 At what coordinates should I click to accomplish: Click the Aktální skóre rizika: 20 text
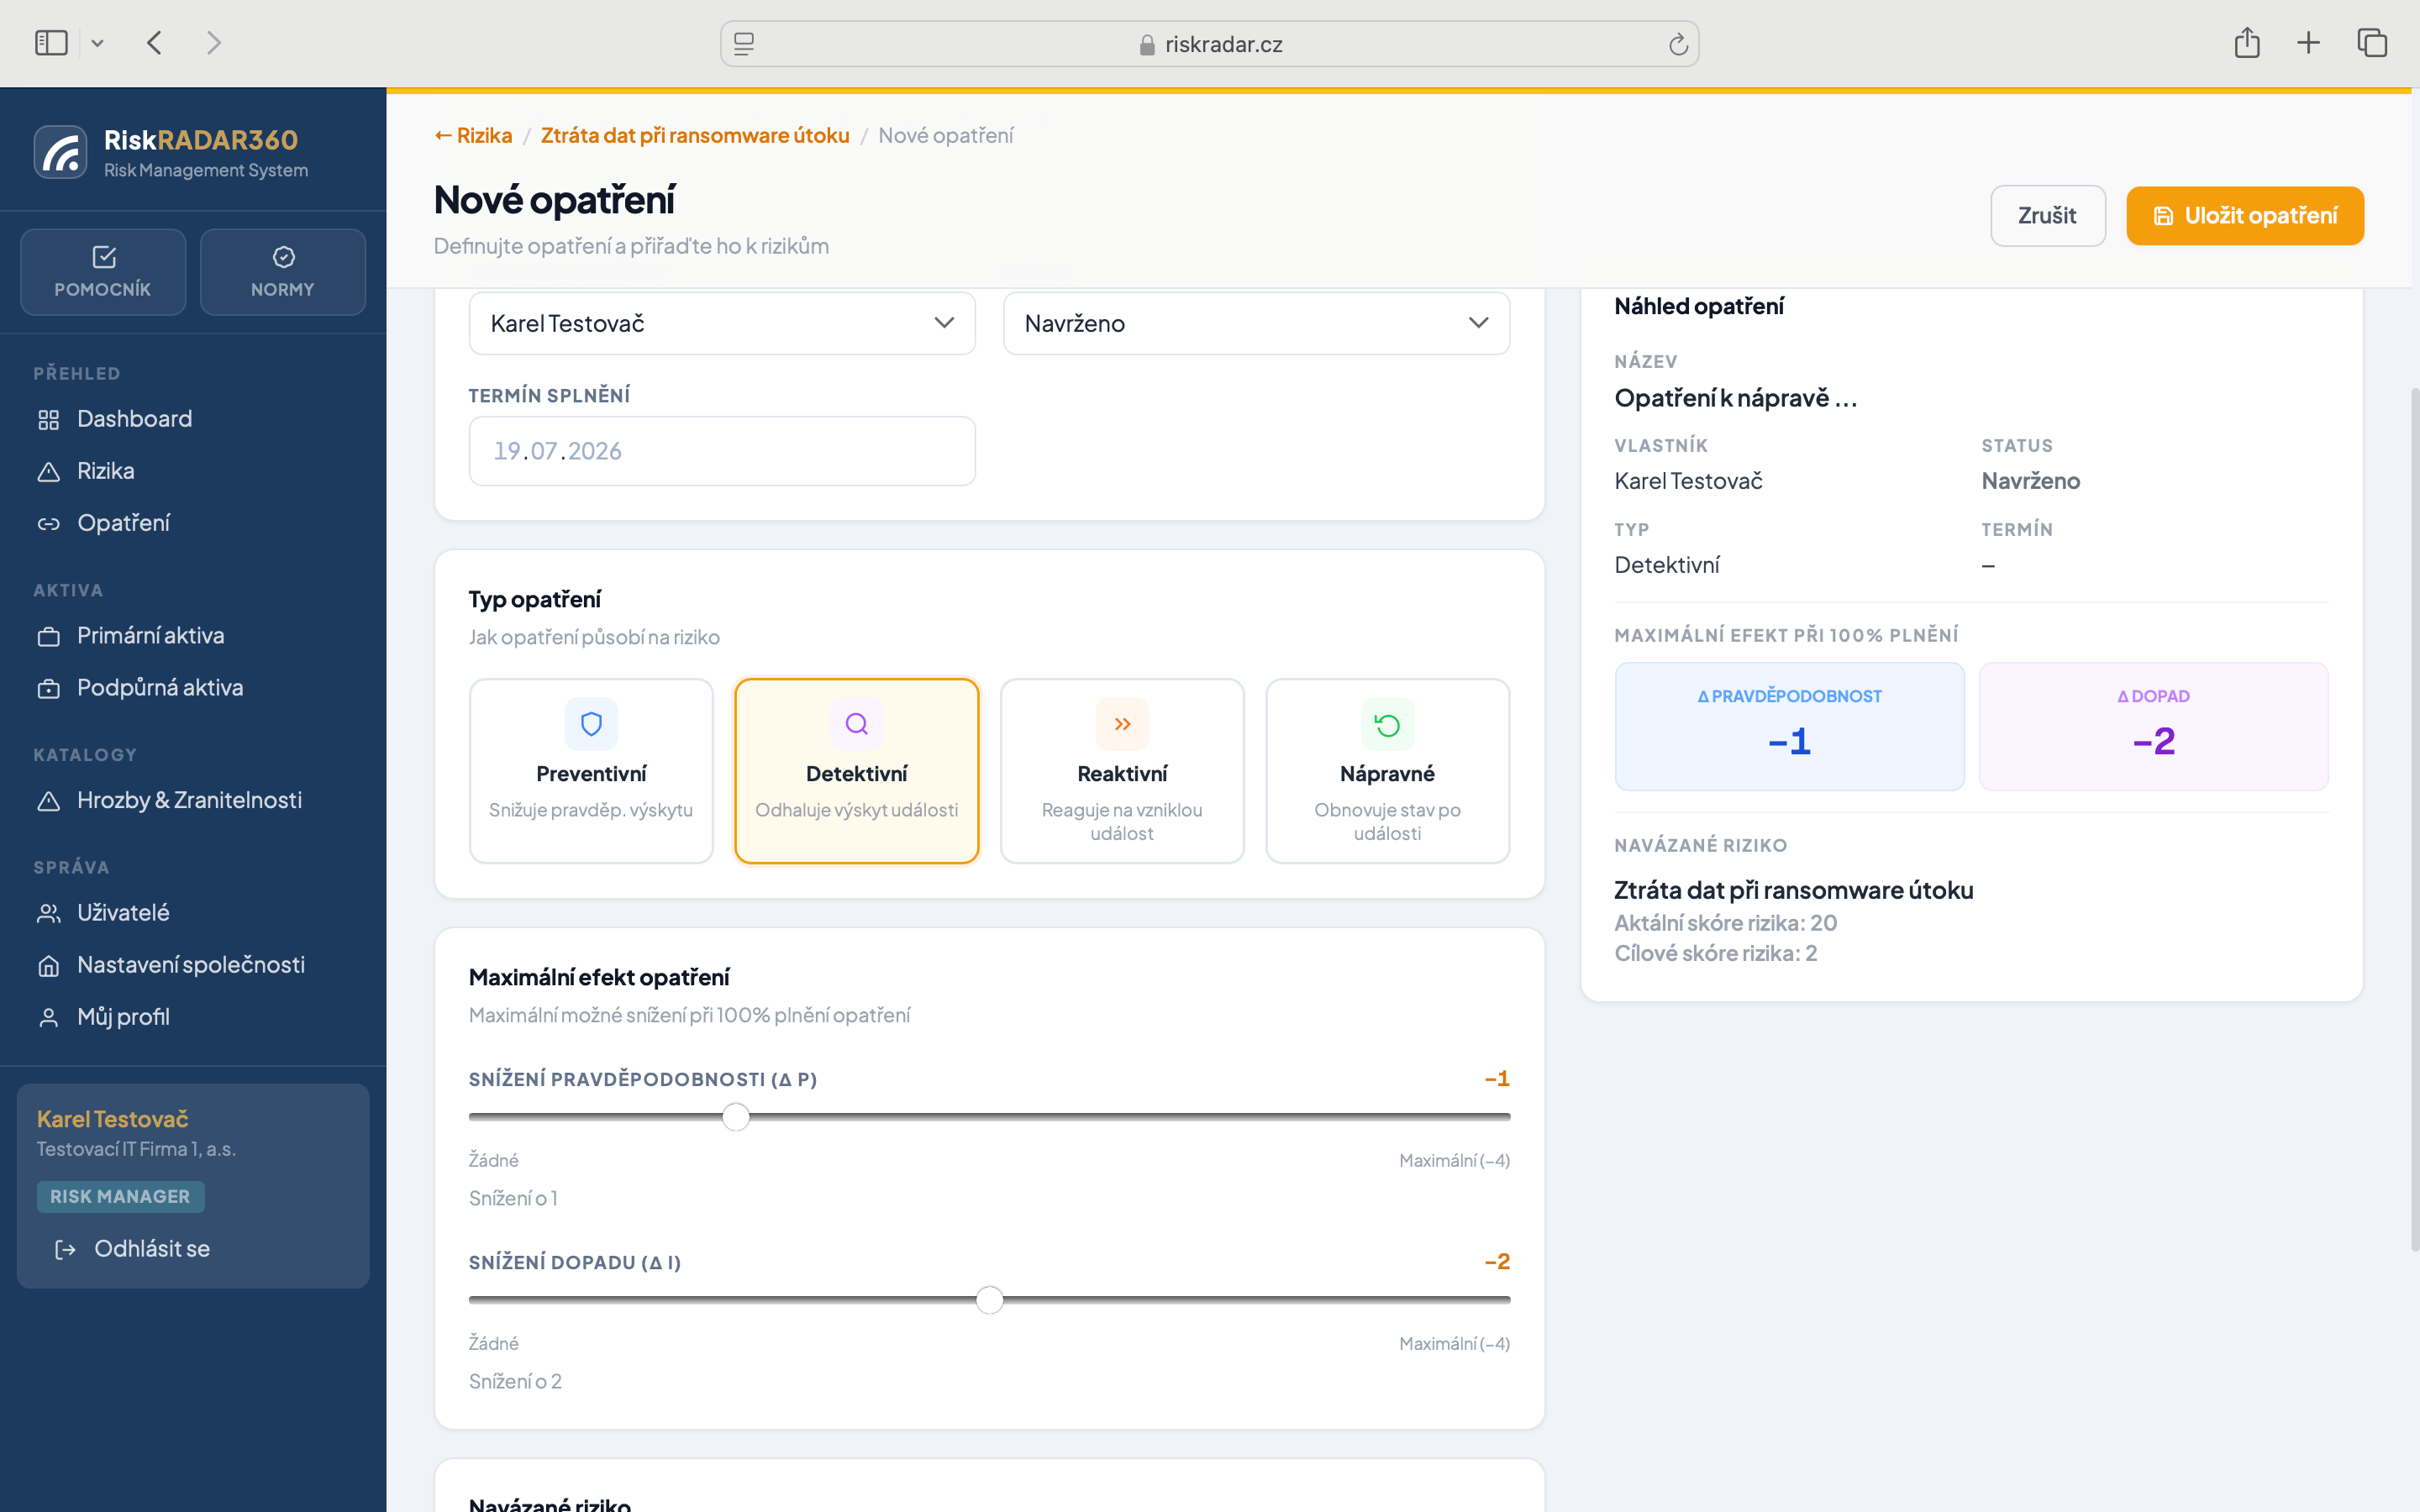[x=1725, y=923]
